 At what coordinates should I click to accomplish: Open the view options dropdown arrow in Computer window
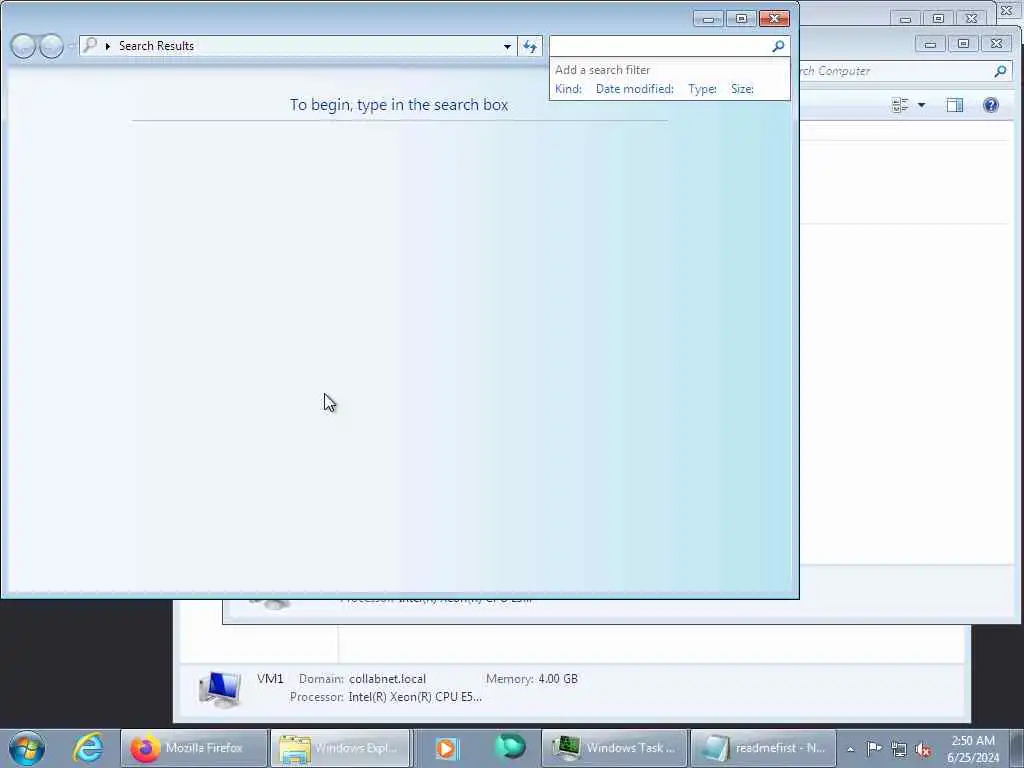pyautogui.click(x=921, y=105)
